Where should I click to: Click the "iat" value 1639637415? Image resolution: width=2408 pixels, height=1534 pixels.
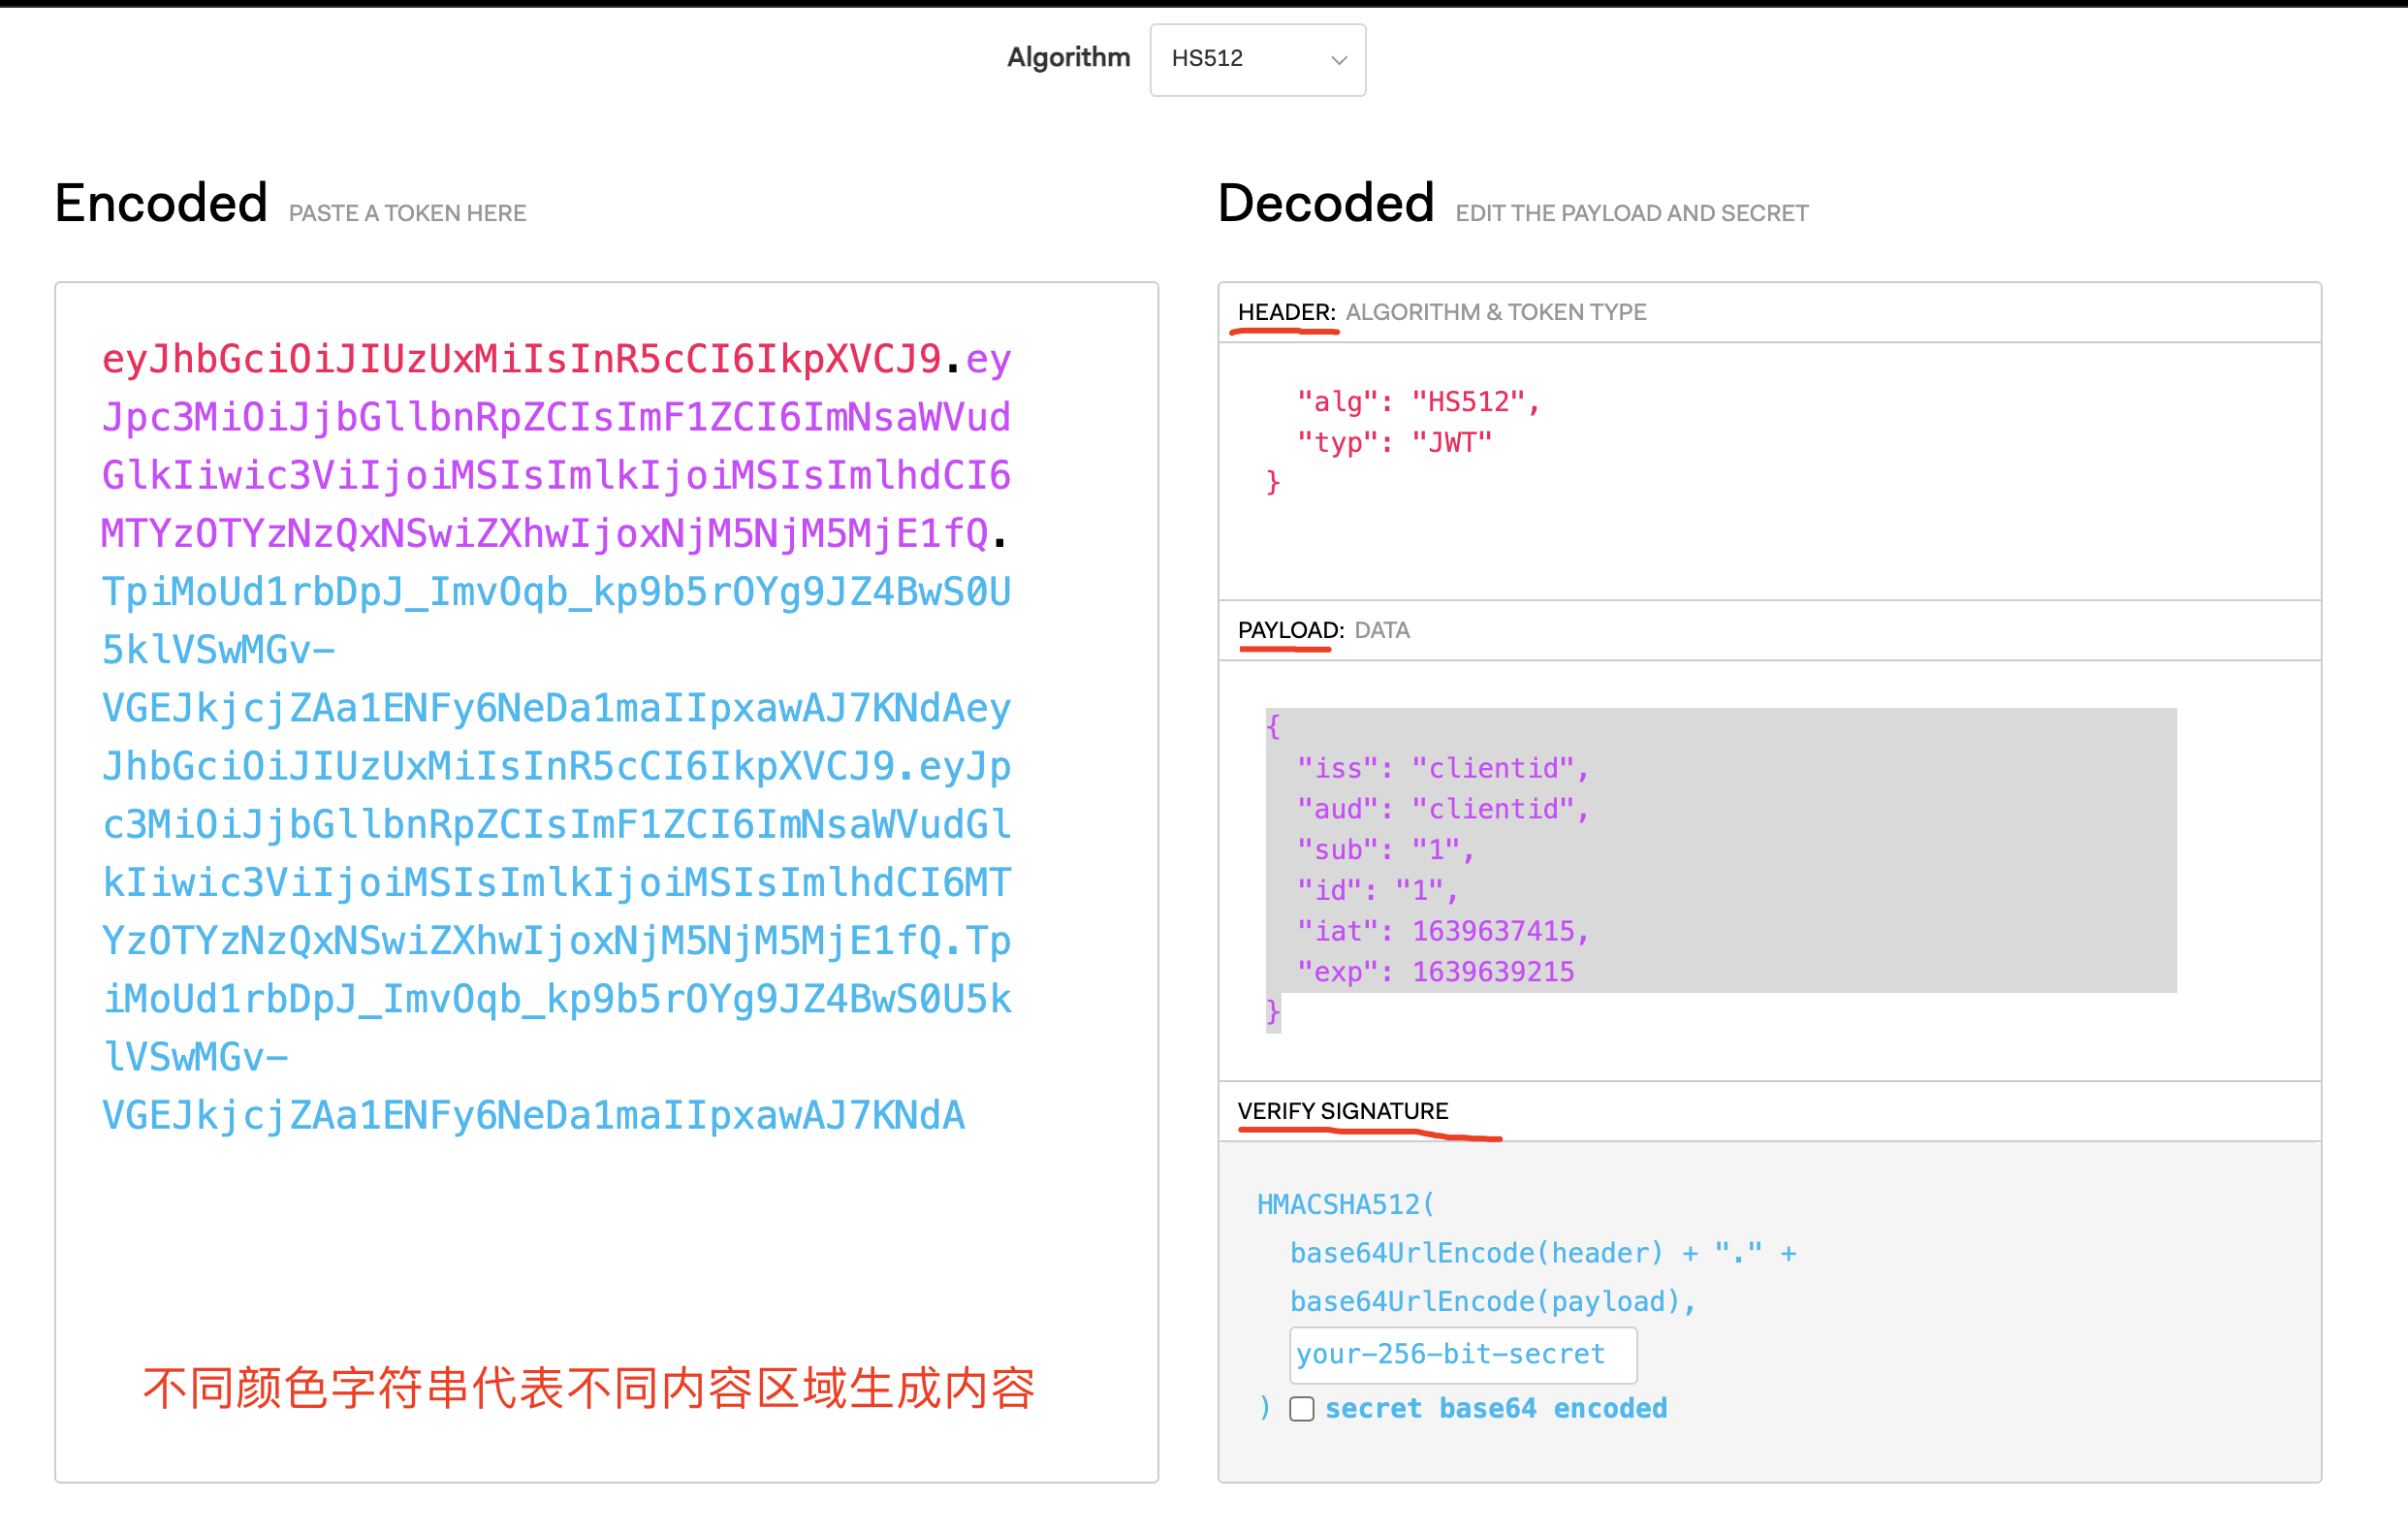click(1492, 931)
